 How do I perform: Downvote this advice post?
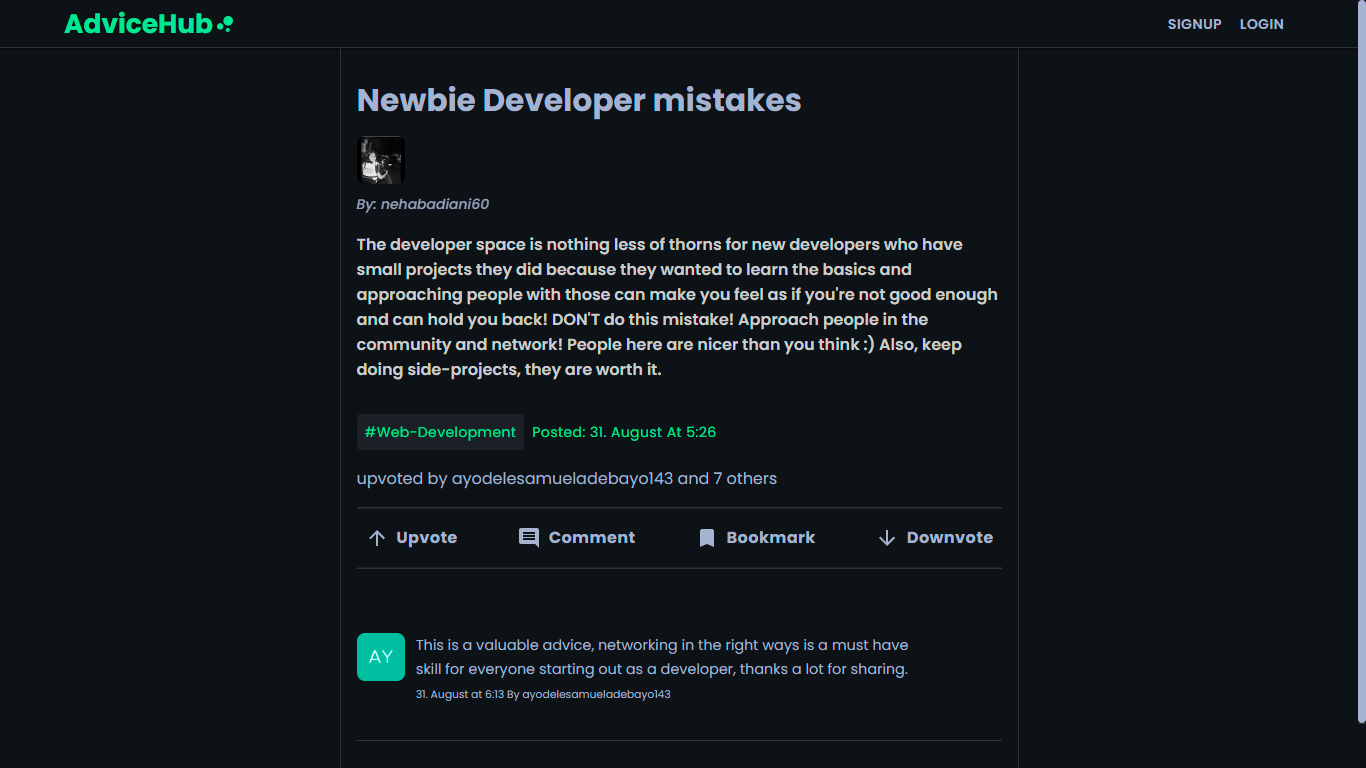click(936, 538)
